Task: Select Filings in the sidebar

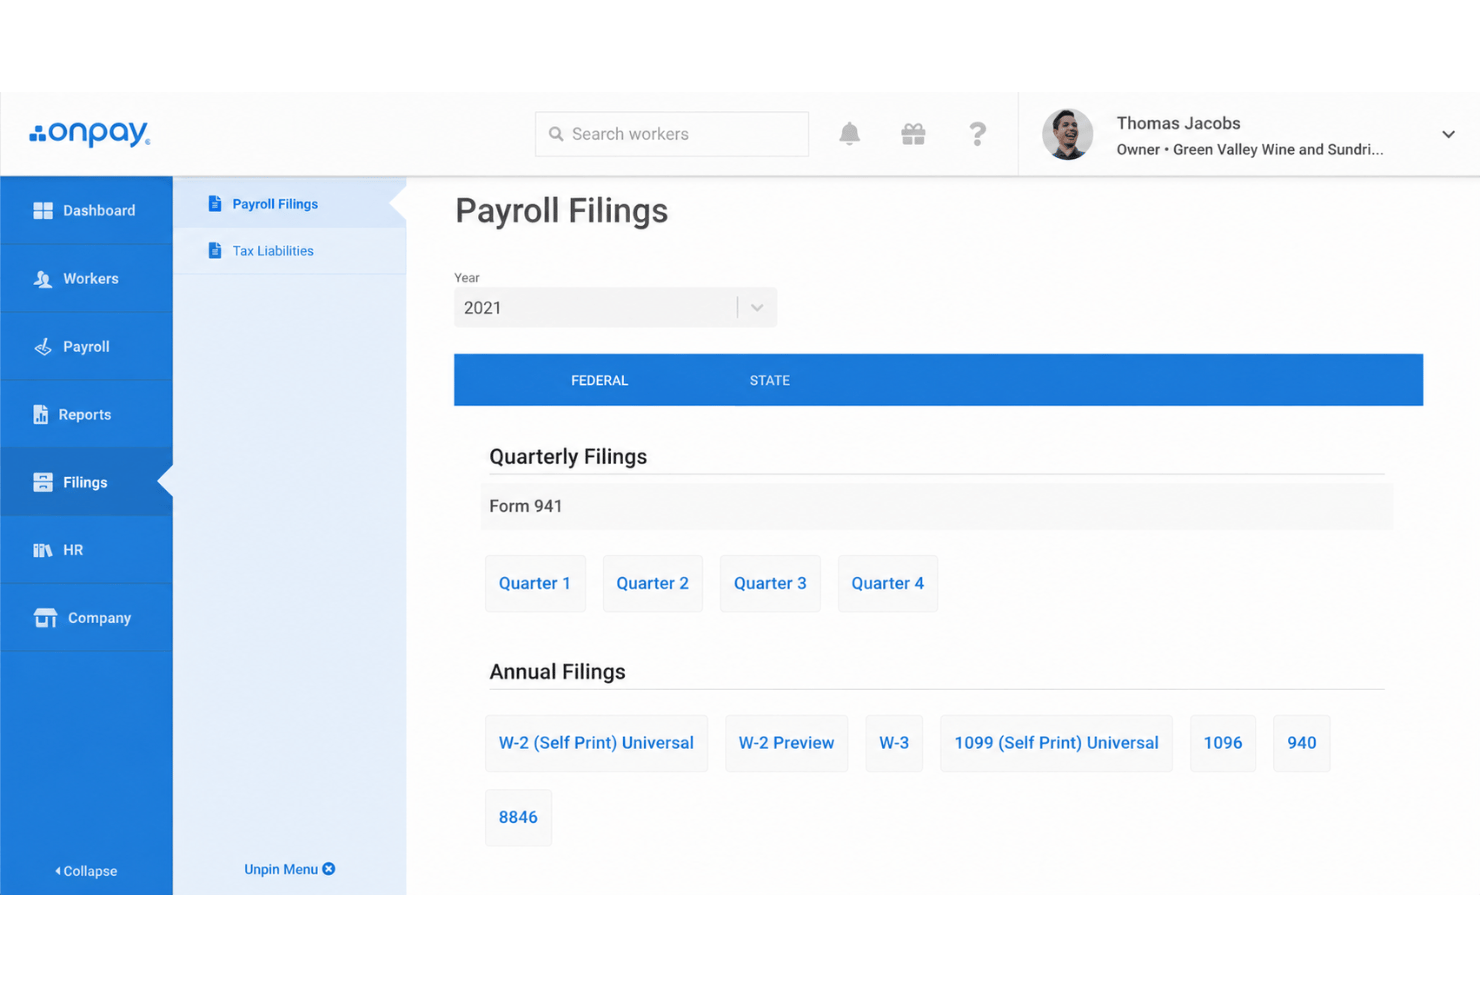Action: coord(86,482)
